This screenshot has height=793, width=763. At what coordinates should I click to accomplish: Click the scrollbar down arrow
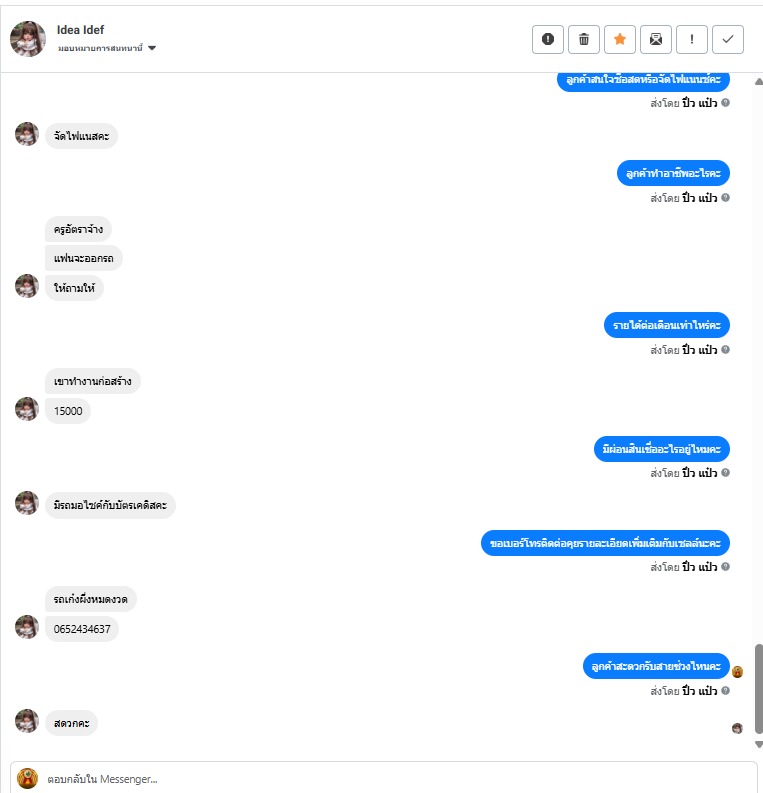(758, 744)
